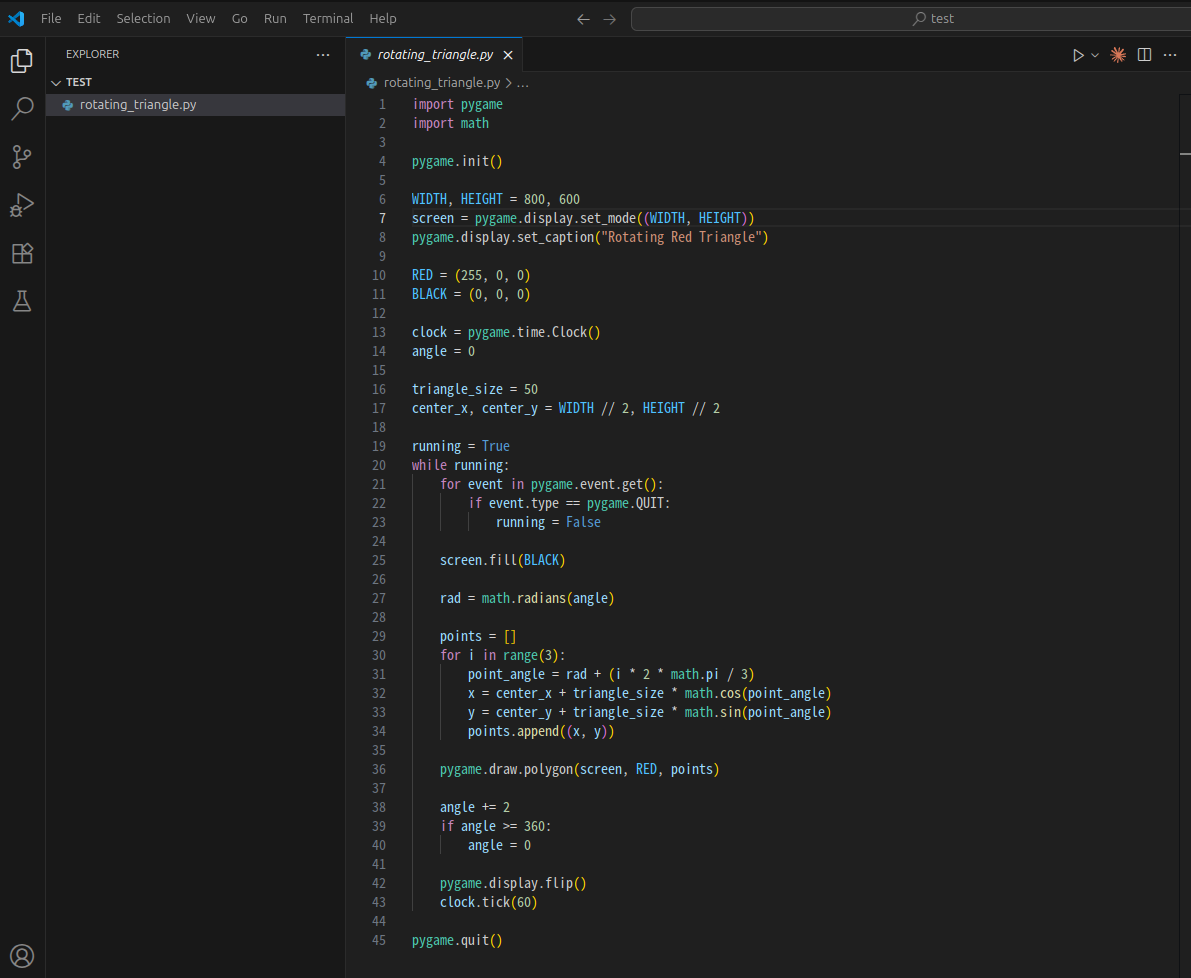Close the rotating_triangle.py tab

[508, 55]
